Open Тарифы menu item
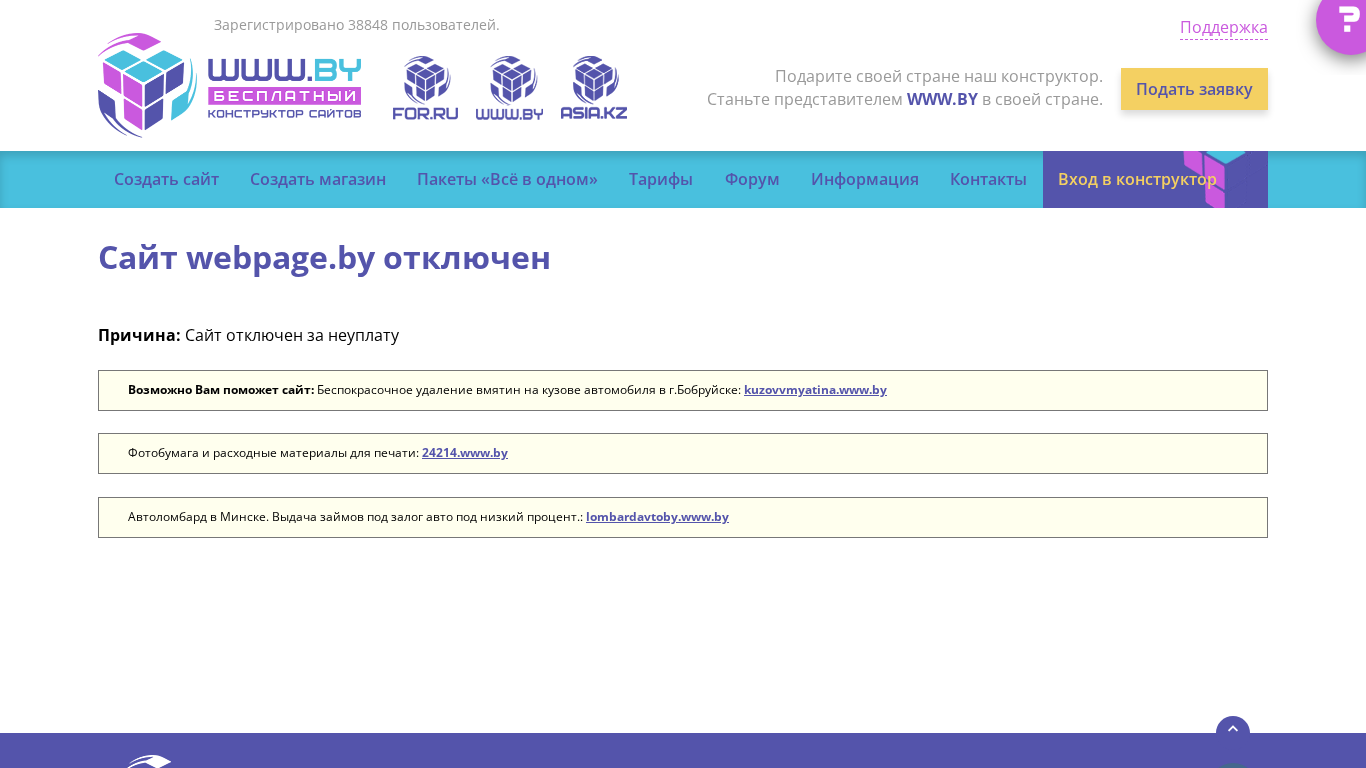Image resolution: width=1366 pixels, height=768 pixels. pyautogui.click(x=661, y=179)
